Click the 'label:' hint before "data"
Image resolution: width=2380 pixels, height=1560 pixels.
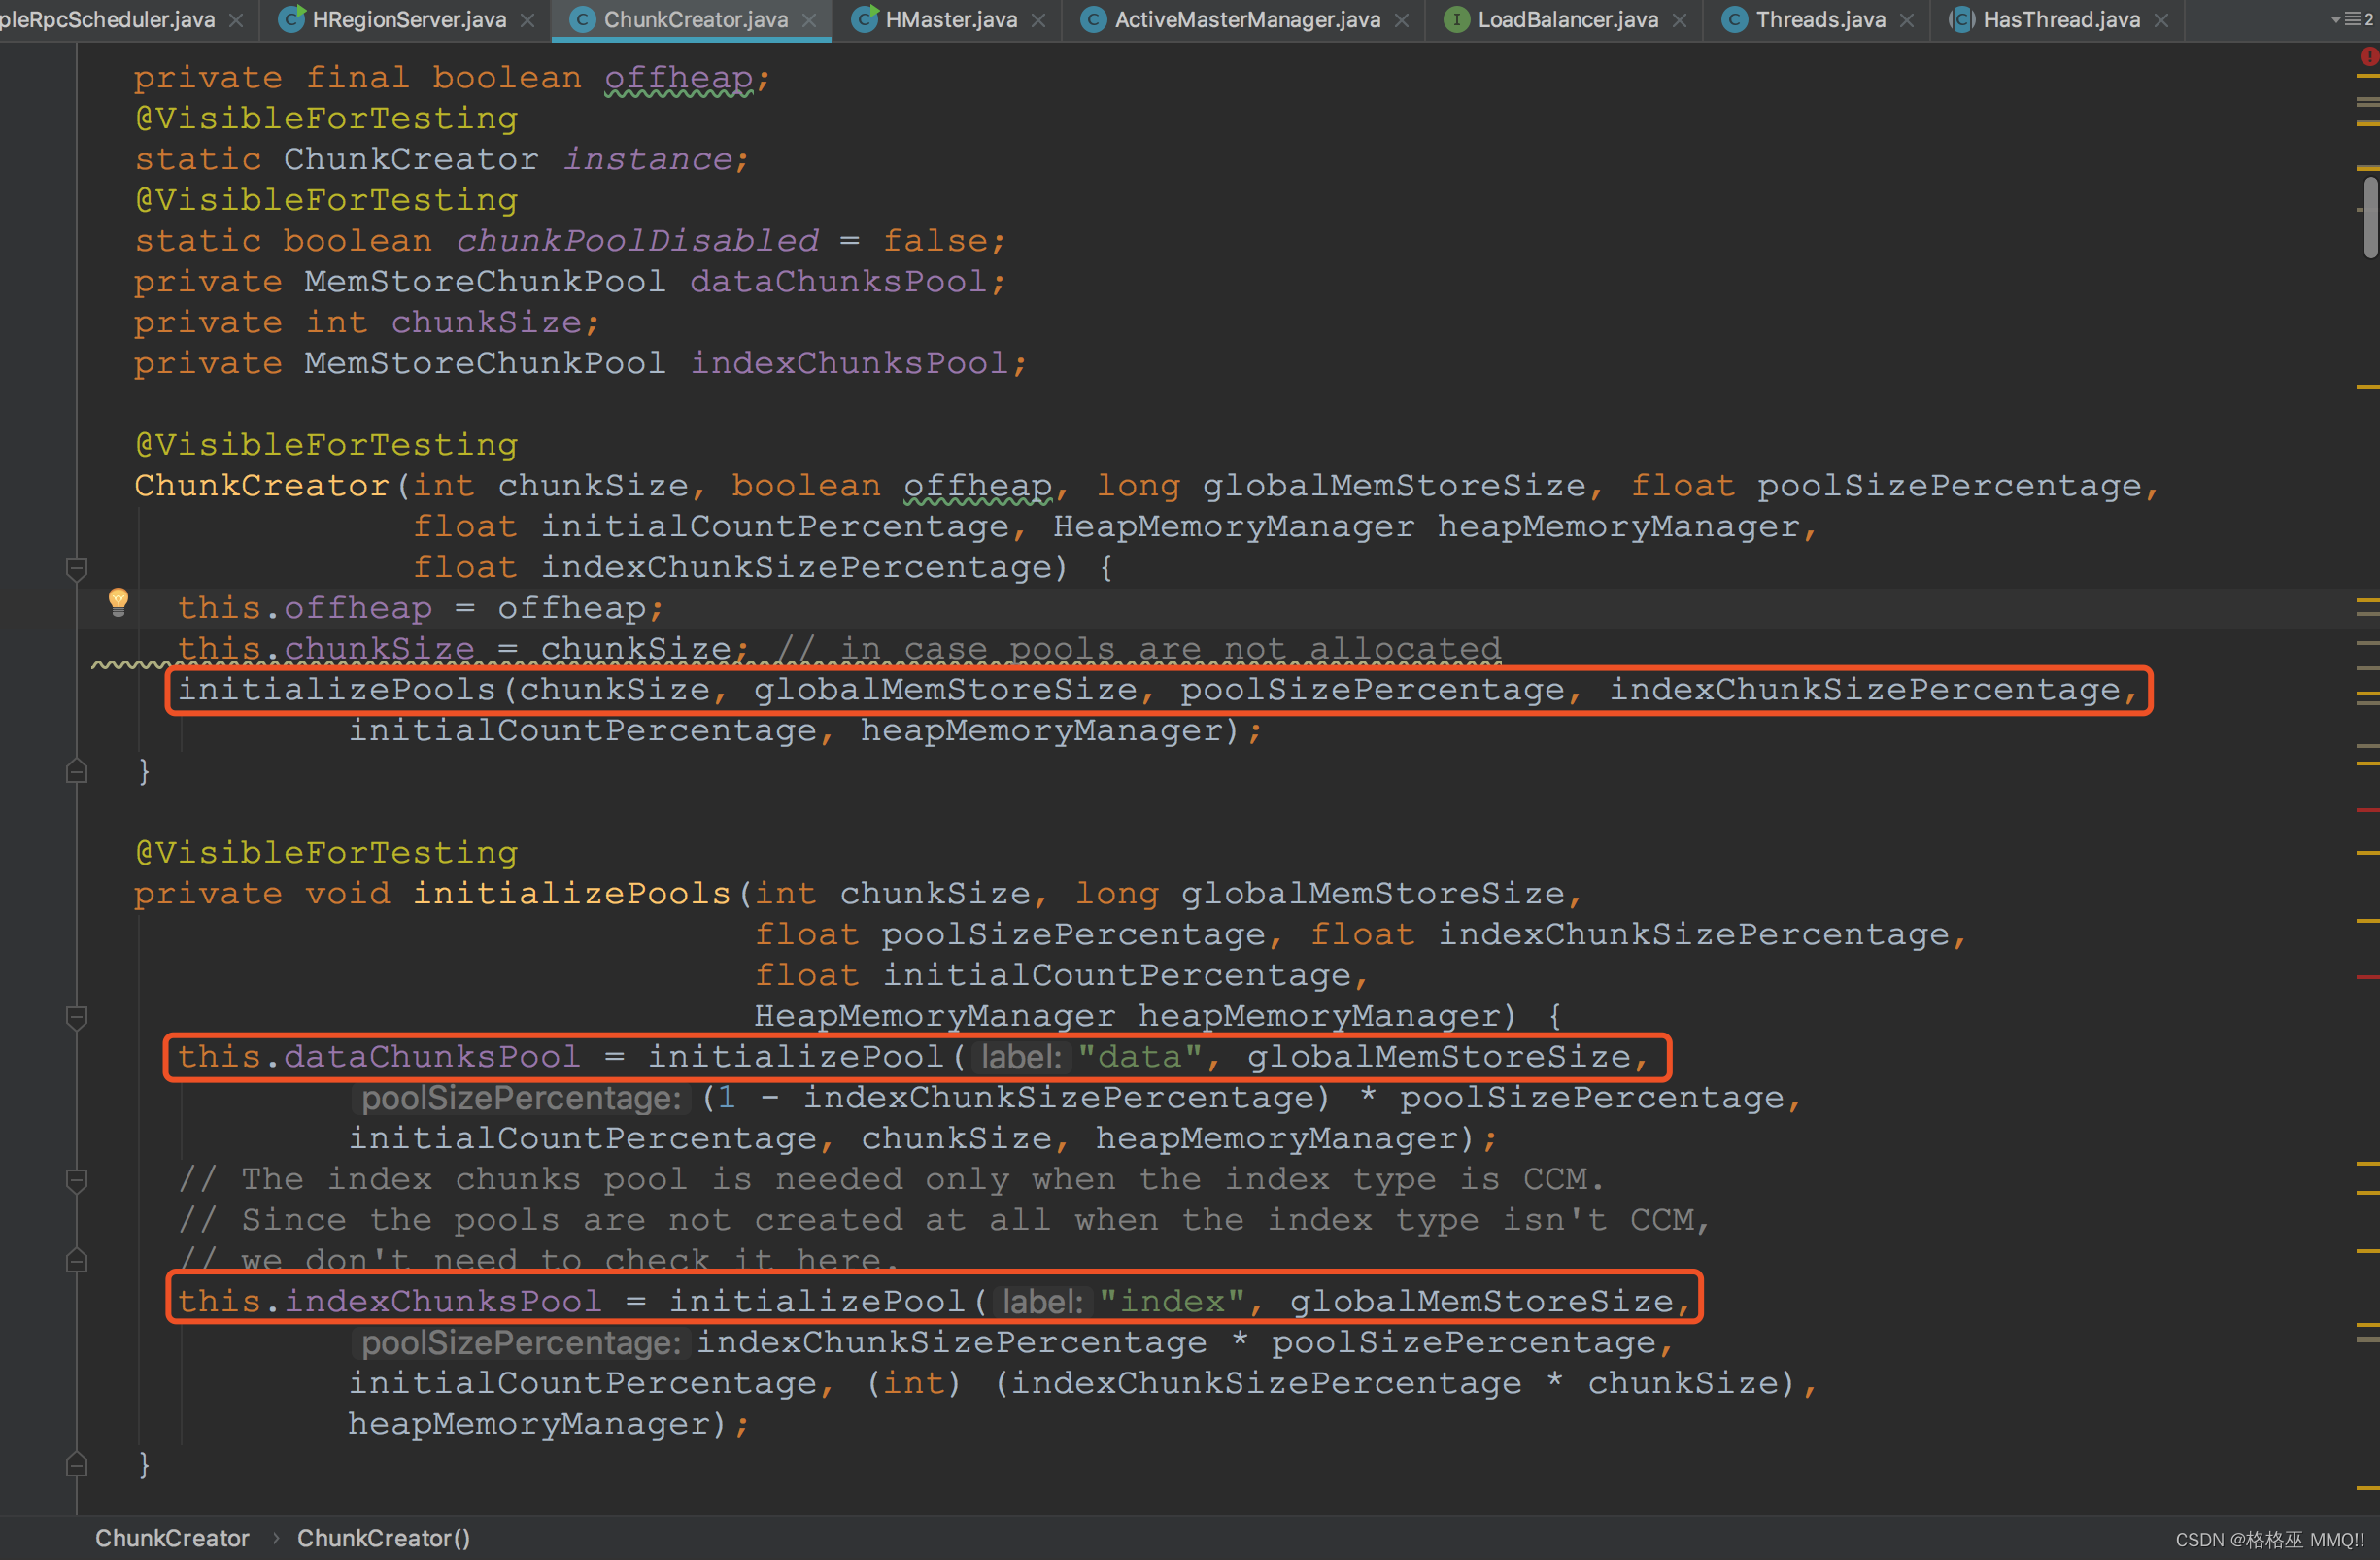tap(1021, 1057)
